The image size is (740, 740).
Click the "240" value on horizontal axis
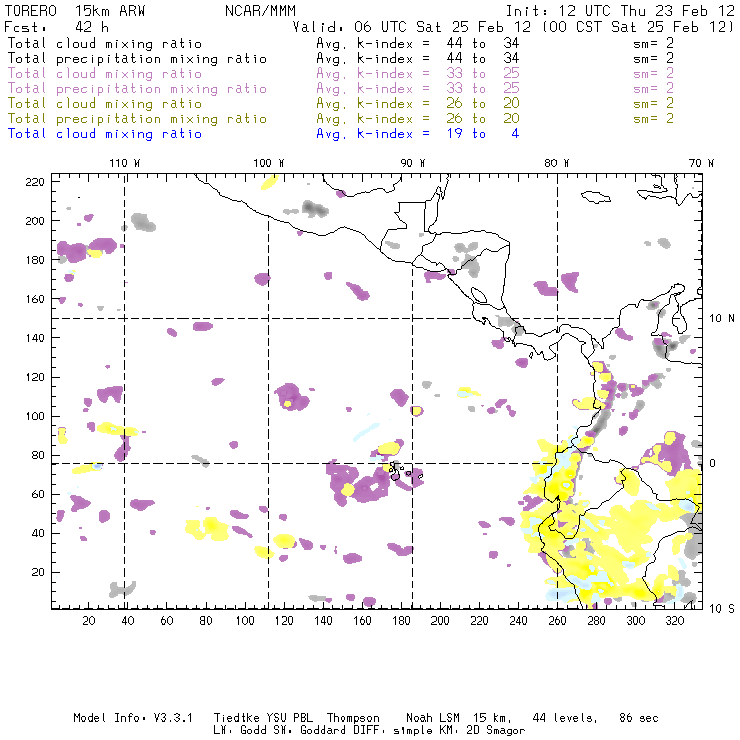[x=518, y=621]
